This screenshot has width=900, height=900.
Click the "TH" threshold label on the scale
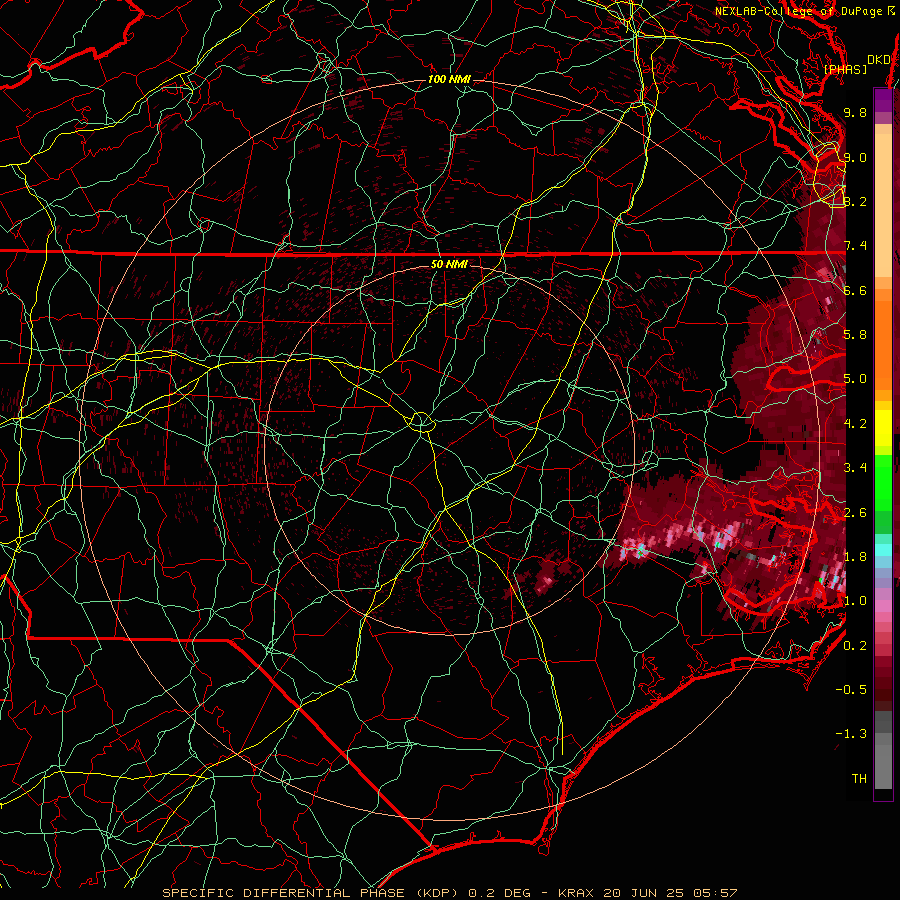pos(859,779)
